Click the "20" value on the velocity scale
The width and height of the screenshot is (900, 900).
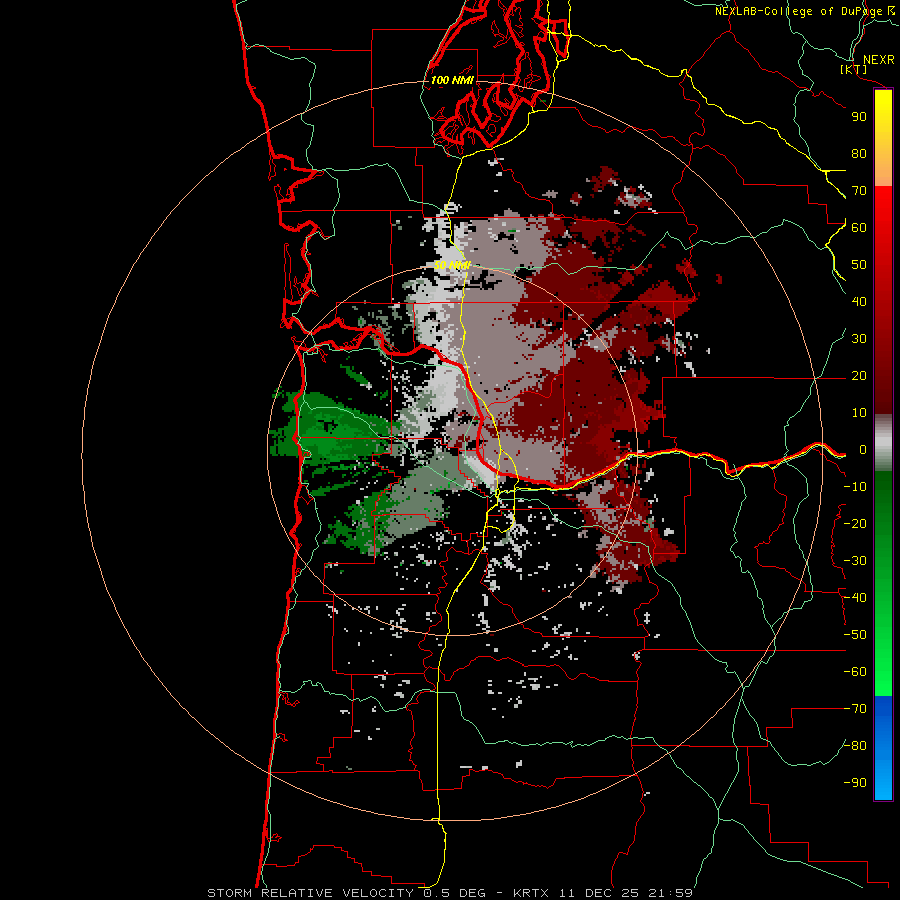click(859, 375)
